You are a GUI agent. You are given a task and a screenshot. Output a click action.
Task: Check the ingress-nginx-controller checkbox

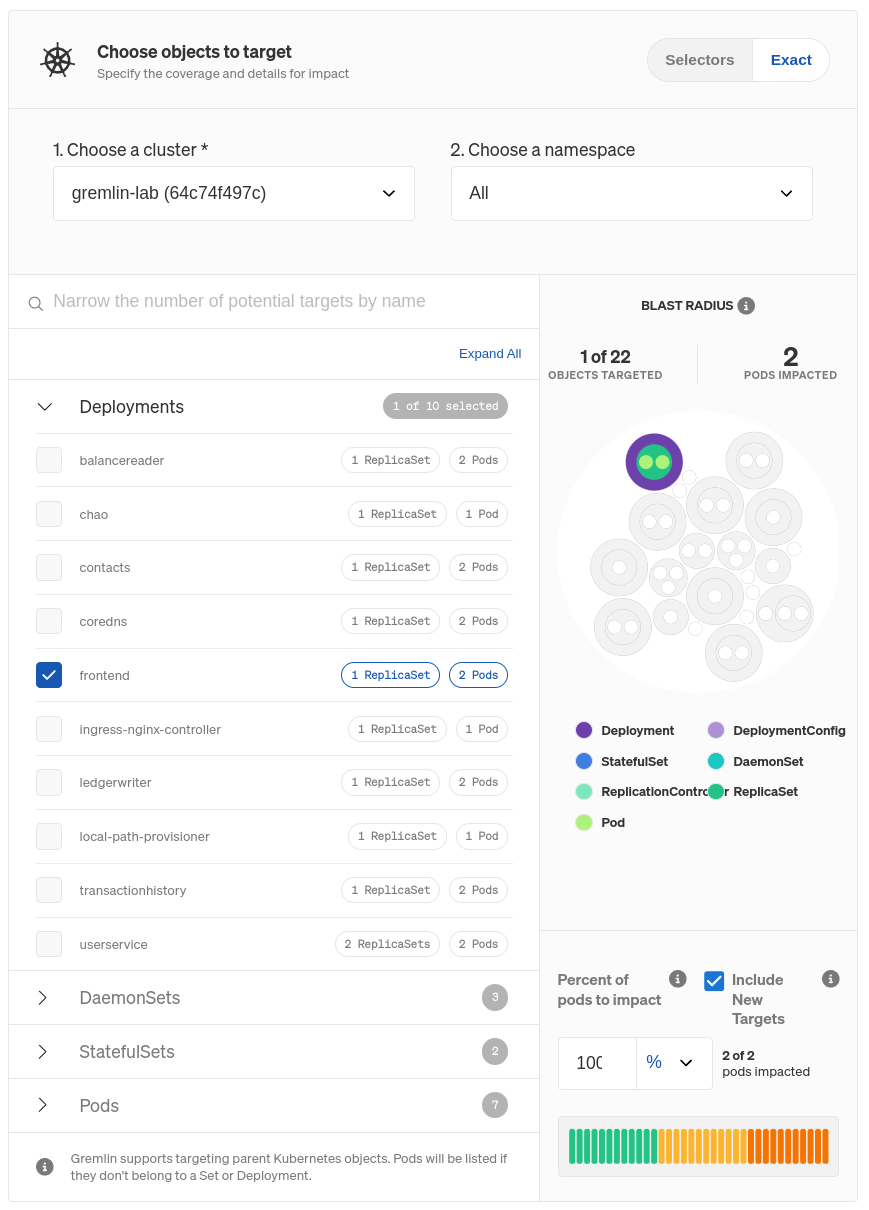tap(49, 729)
